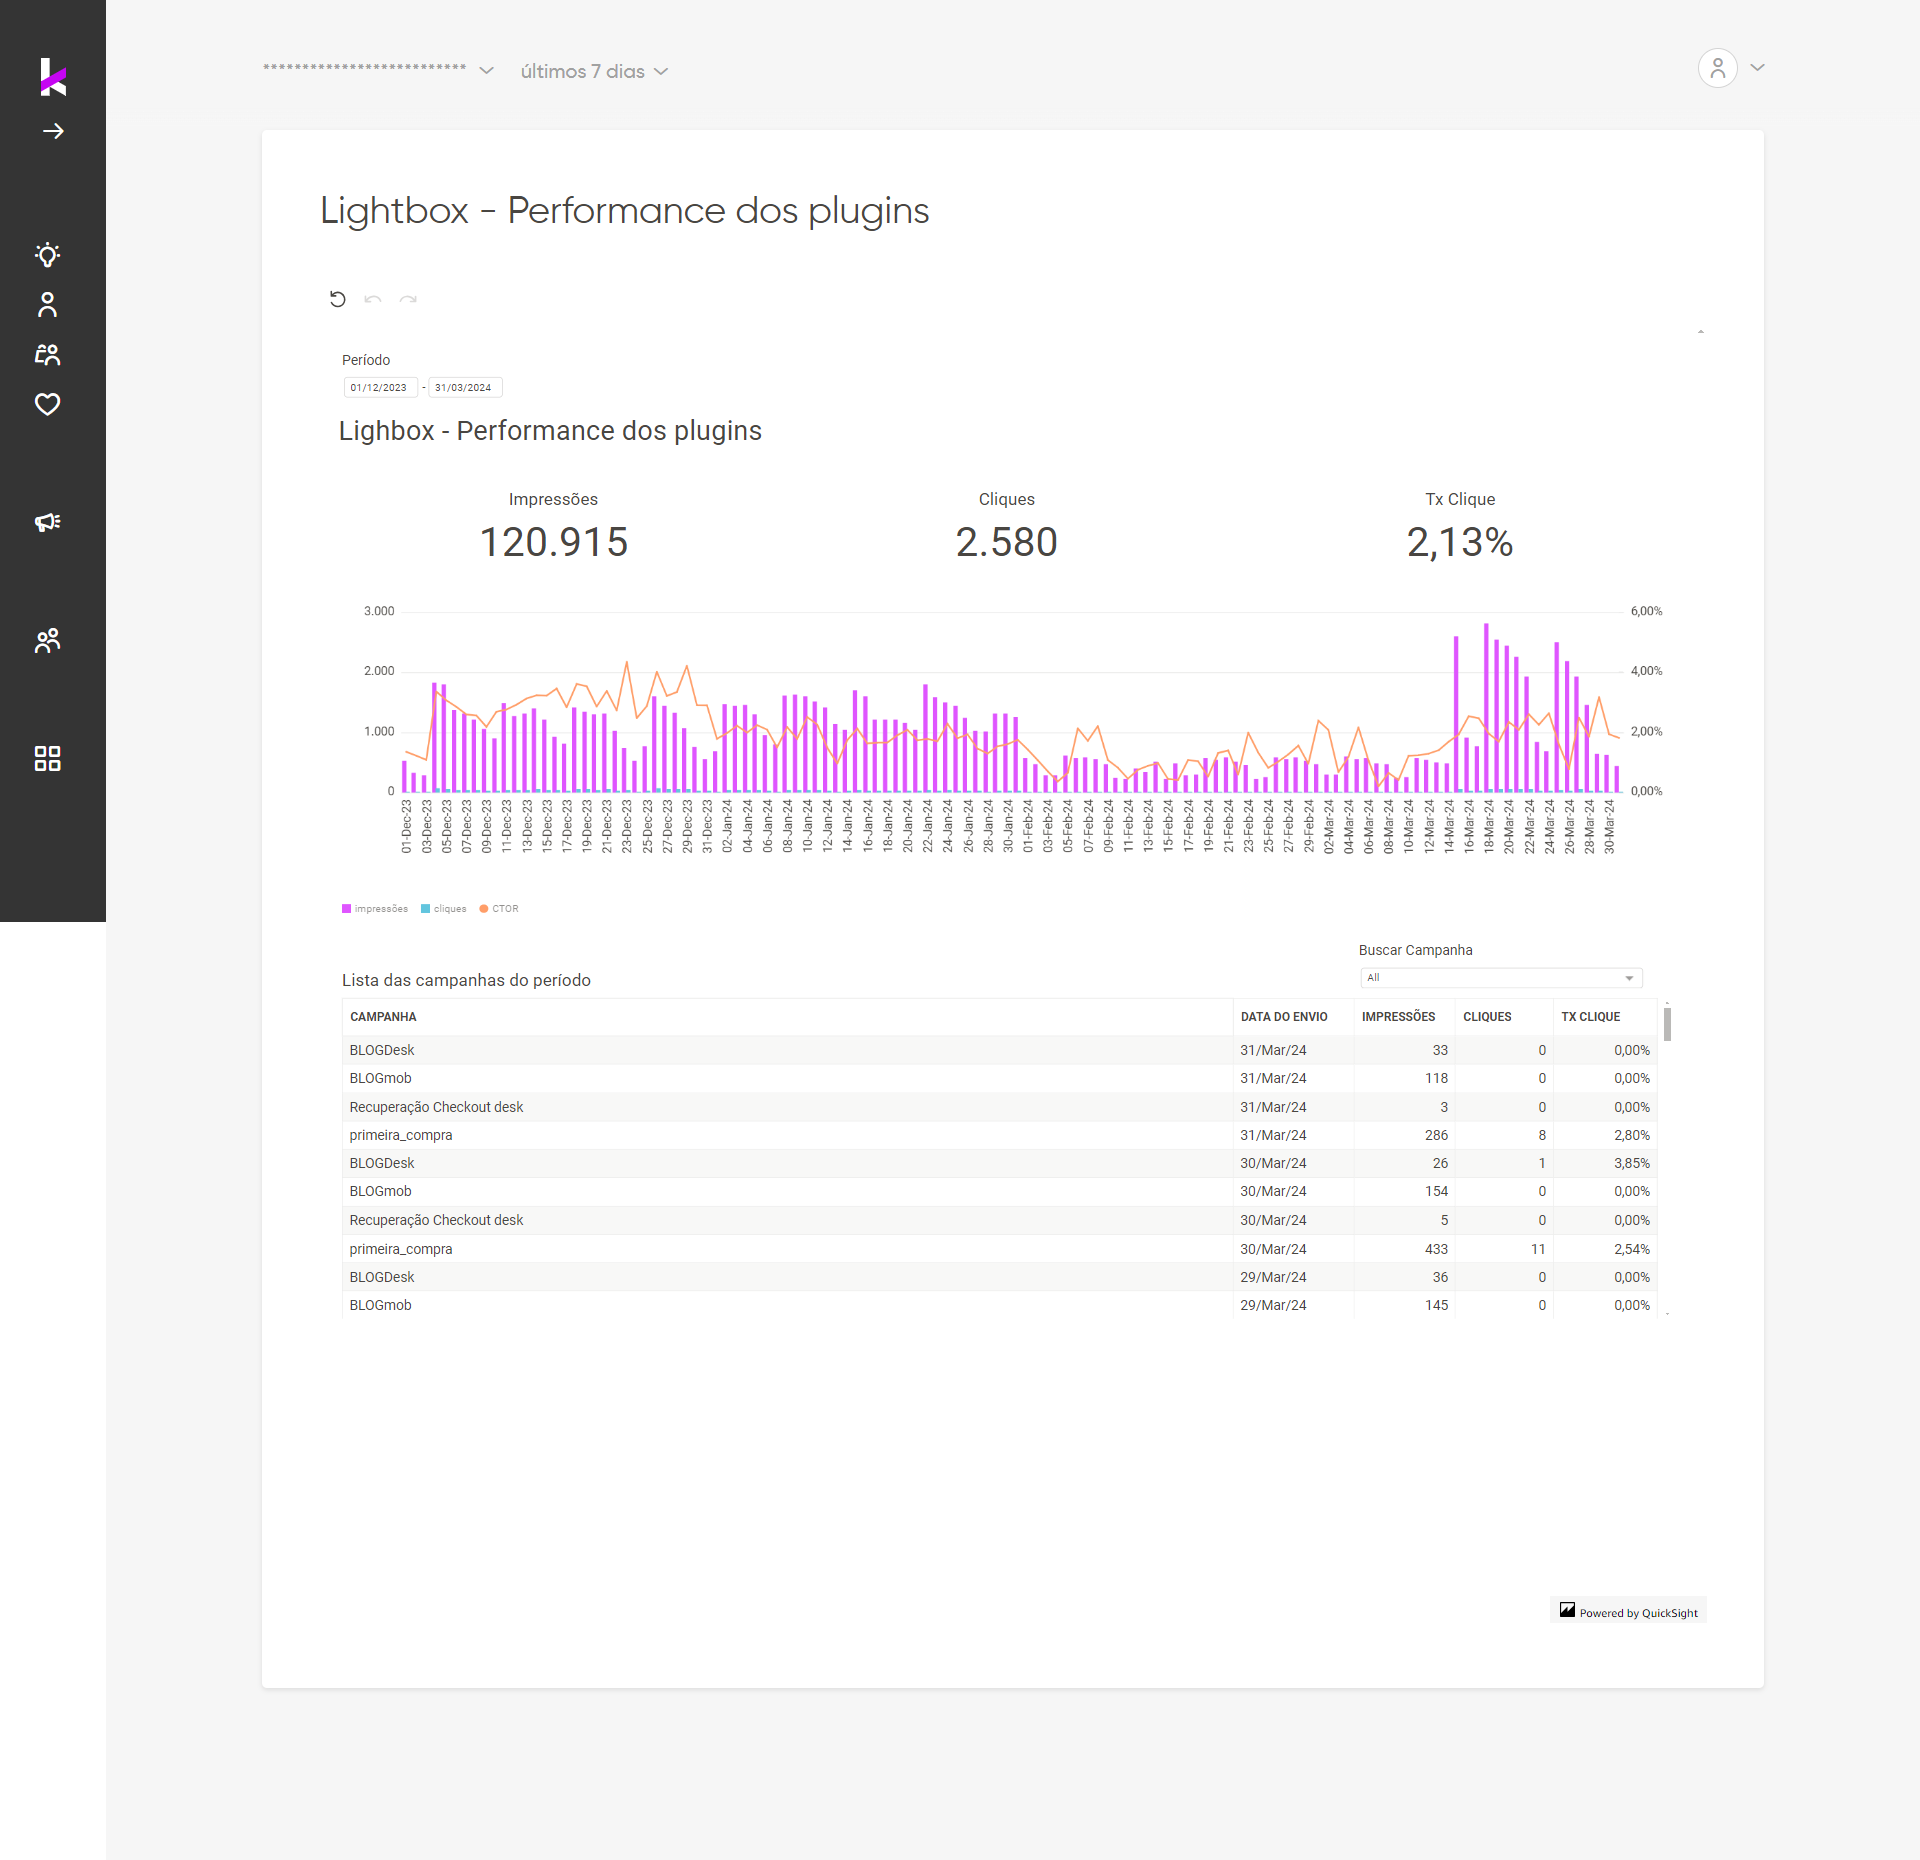Viewport: 1920px width, 1860px height.
Task: Open the últimos 7 dias dropdown
Action: 594,72
